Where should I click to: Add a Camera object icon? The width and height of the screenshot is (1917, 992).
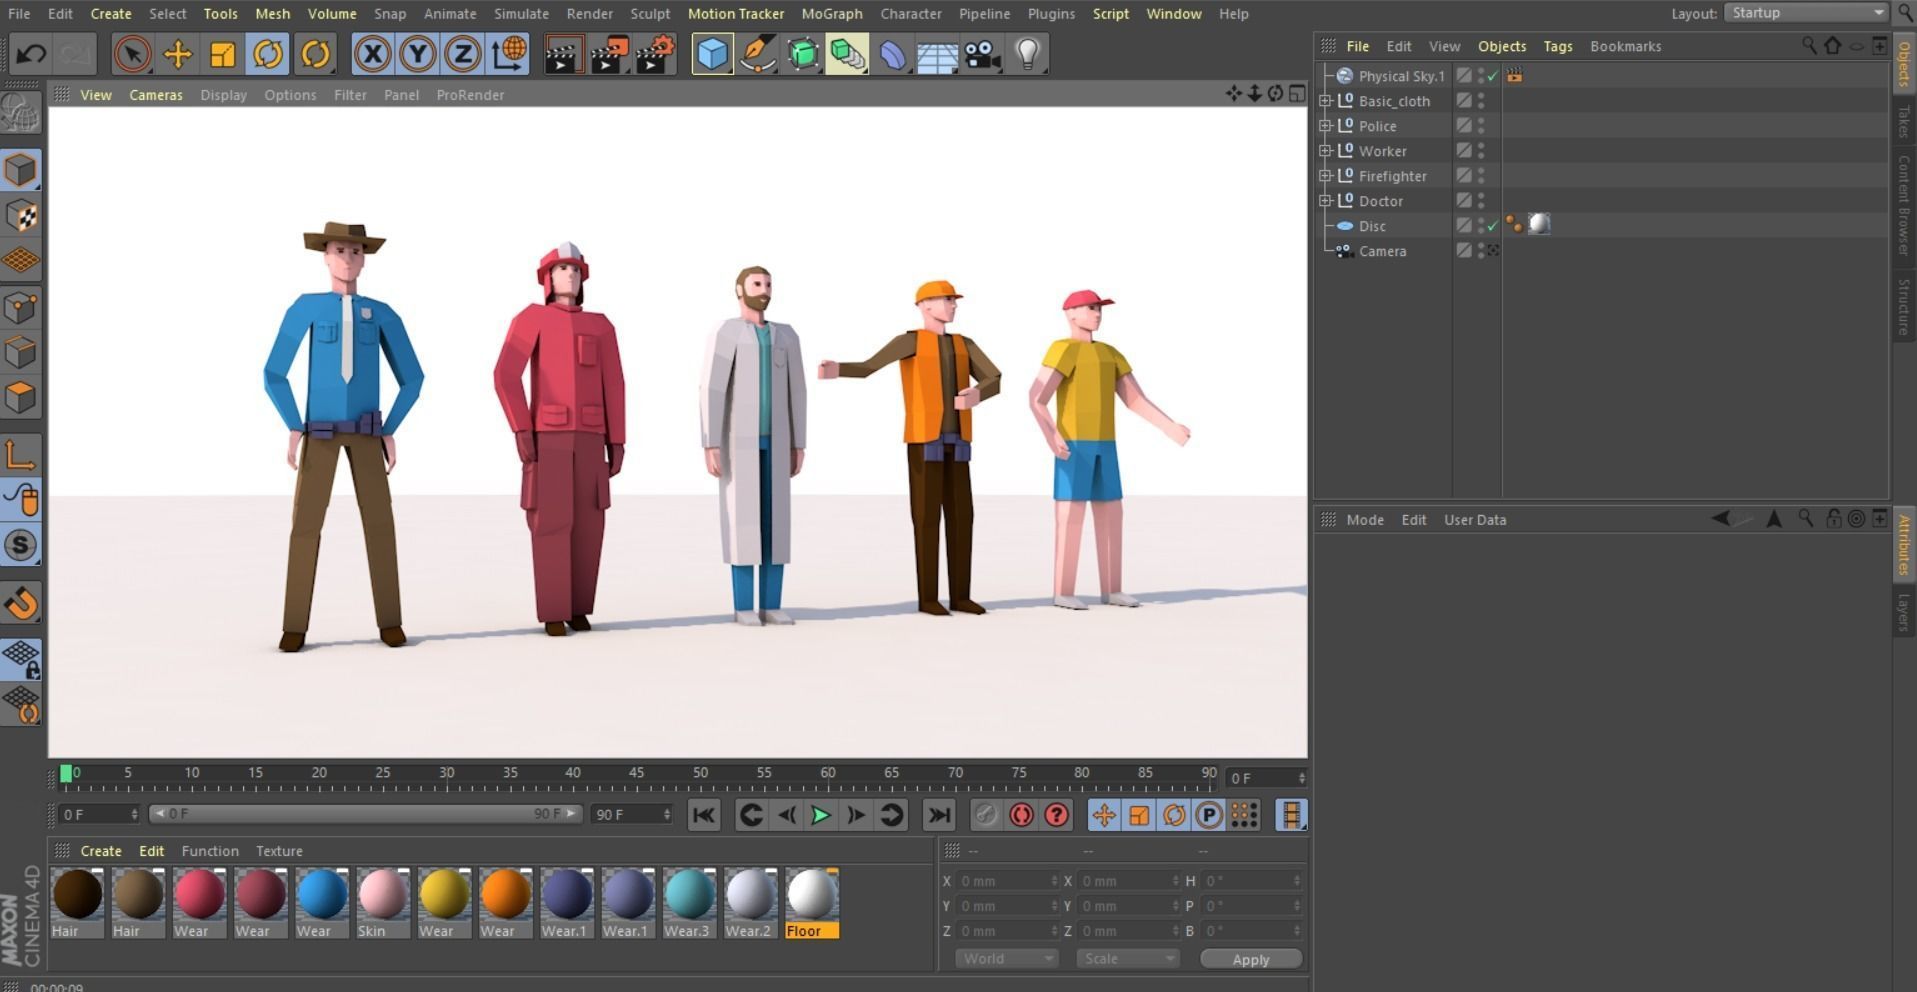pyautogui.click(x=982, y=54)
